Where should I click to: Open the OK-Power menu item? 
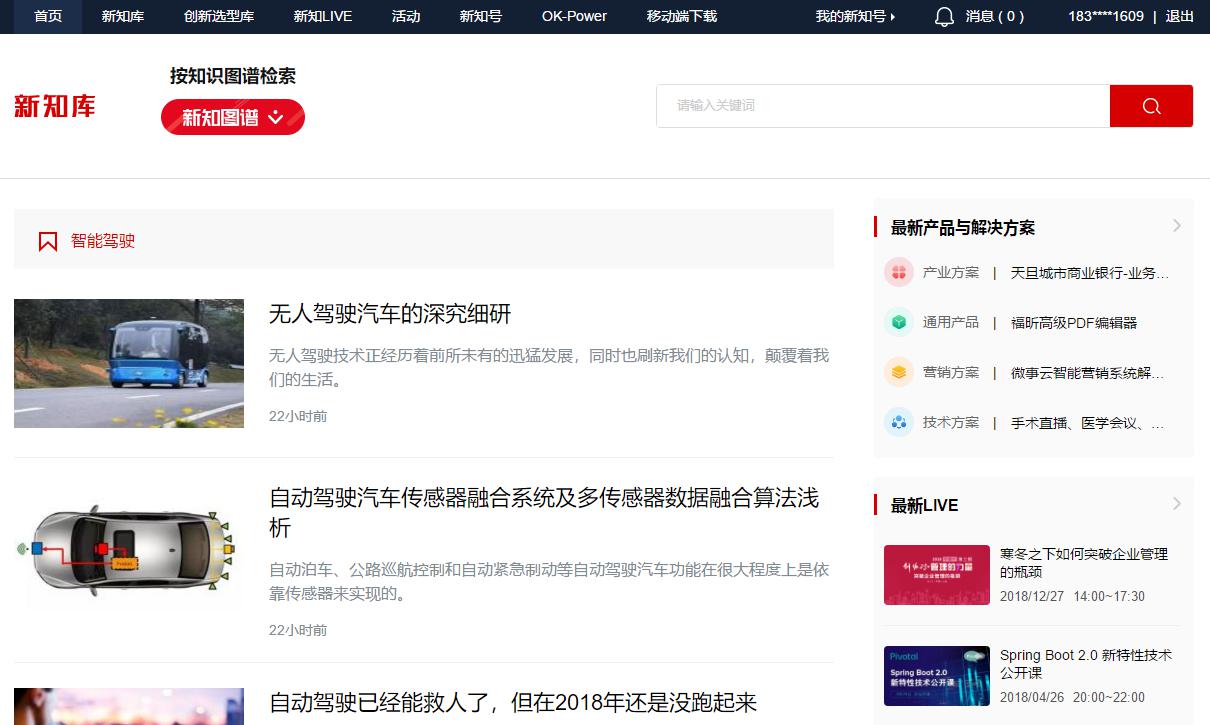point(574,16)
